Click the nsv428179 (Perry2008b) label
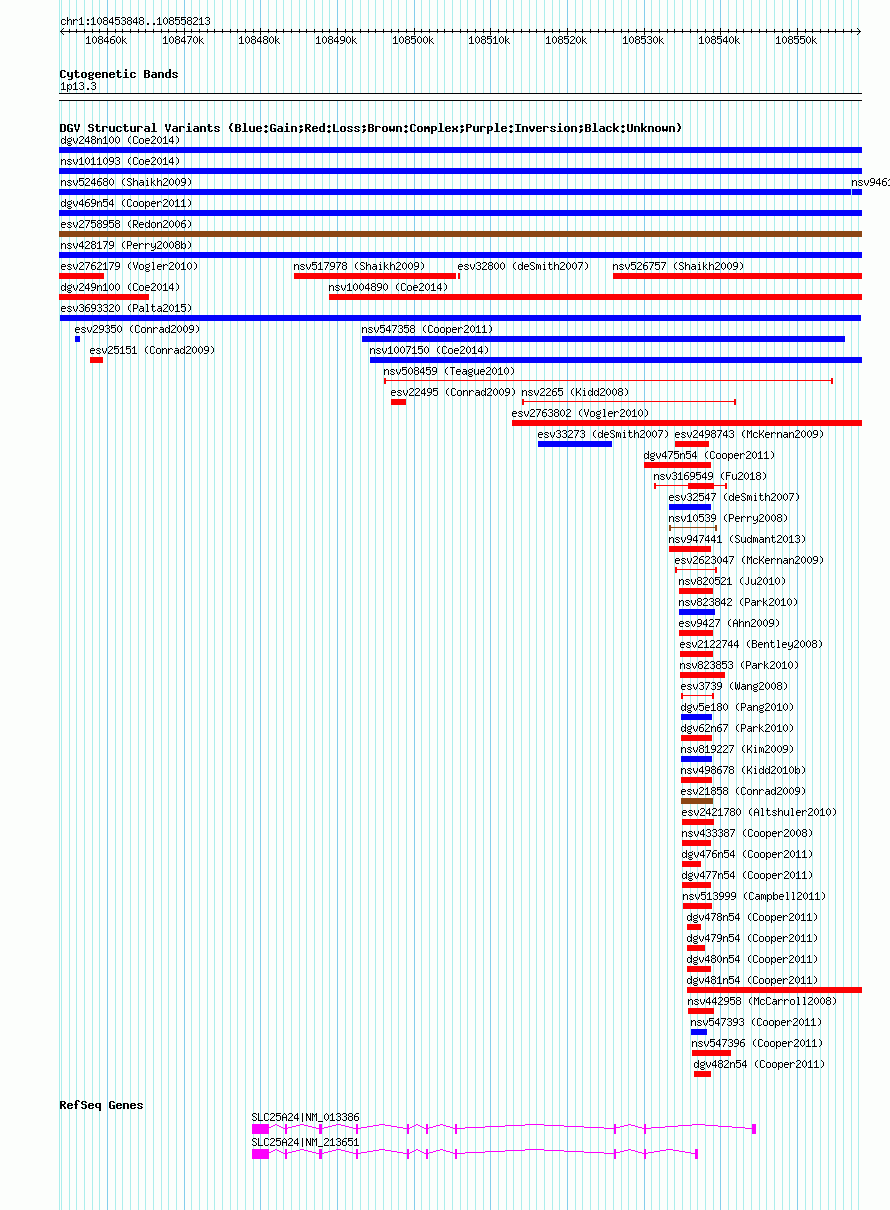The width and height of the screenshot is (890, 1210). (x=126, y=245)
